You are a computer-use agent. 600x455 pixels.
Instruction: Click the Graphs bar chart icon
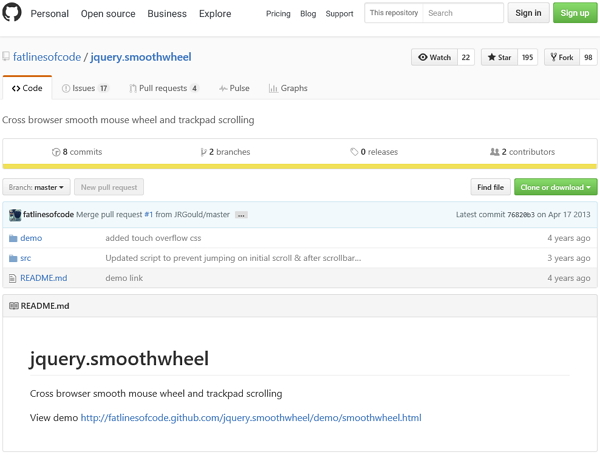[273, 88]
